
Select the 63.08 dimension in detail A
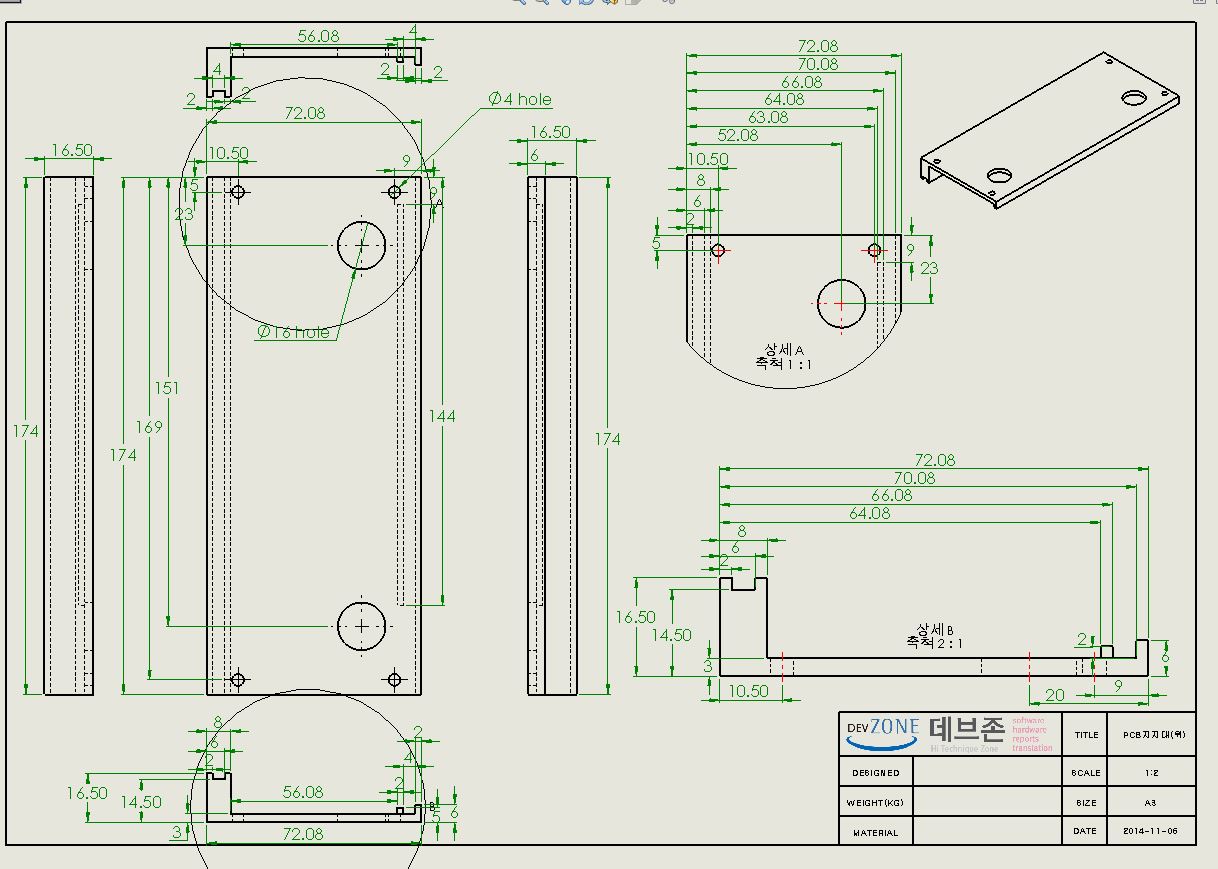(768, 117)
